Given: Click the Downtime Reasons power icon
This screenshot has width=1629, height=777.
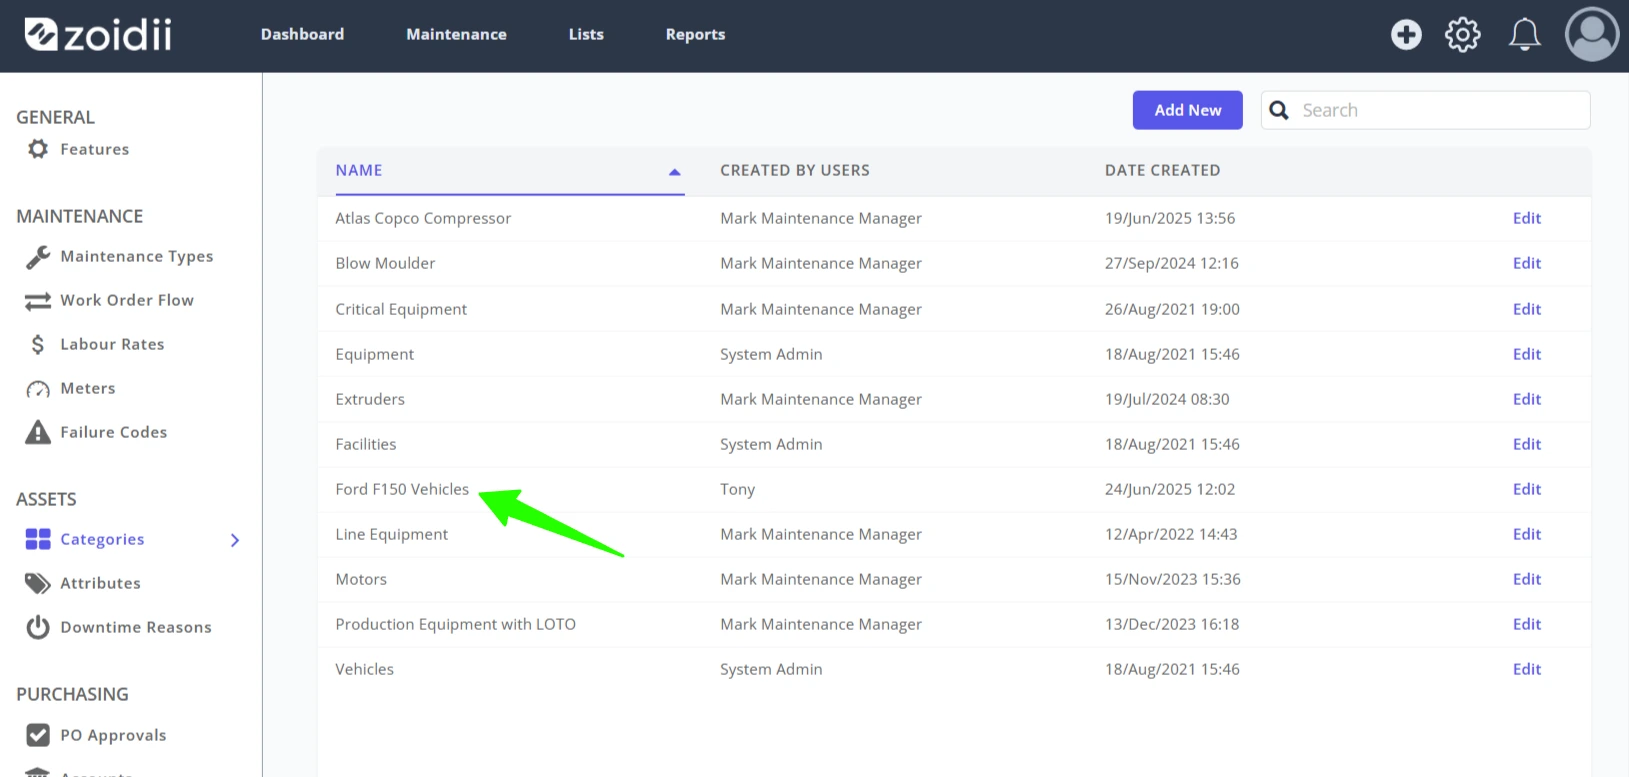Looking at the screenshot, I should click(38, 627).
